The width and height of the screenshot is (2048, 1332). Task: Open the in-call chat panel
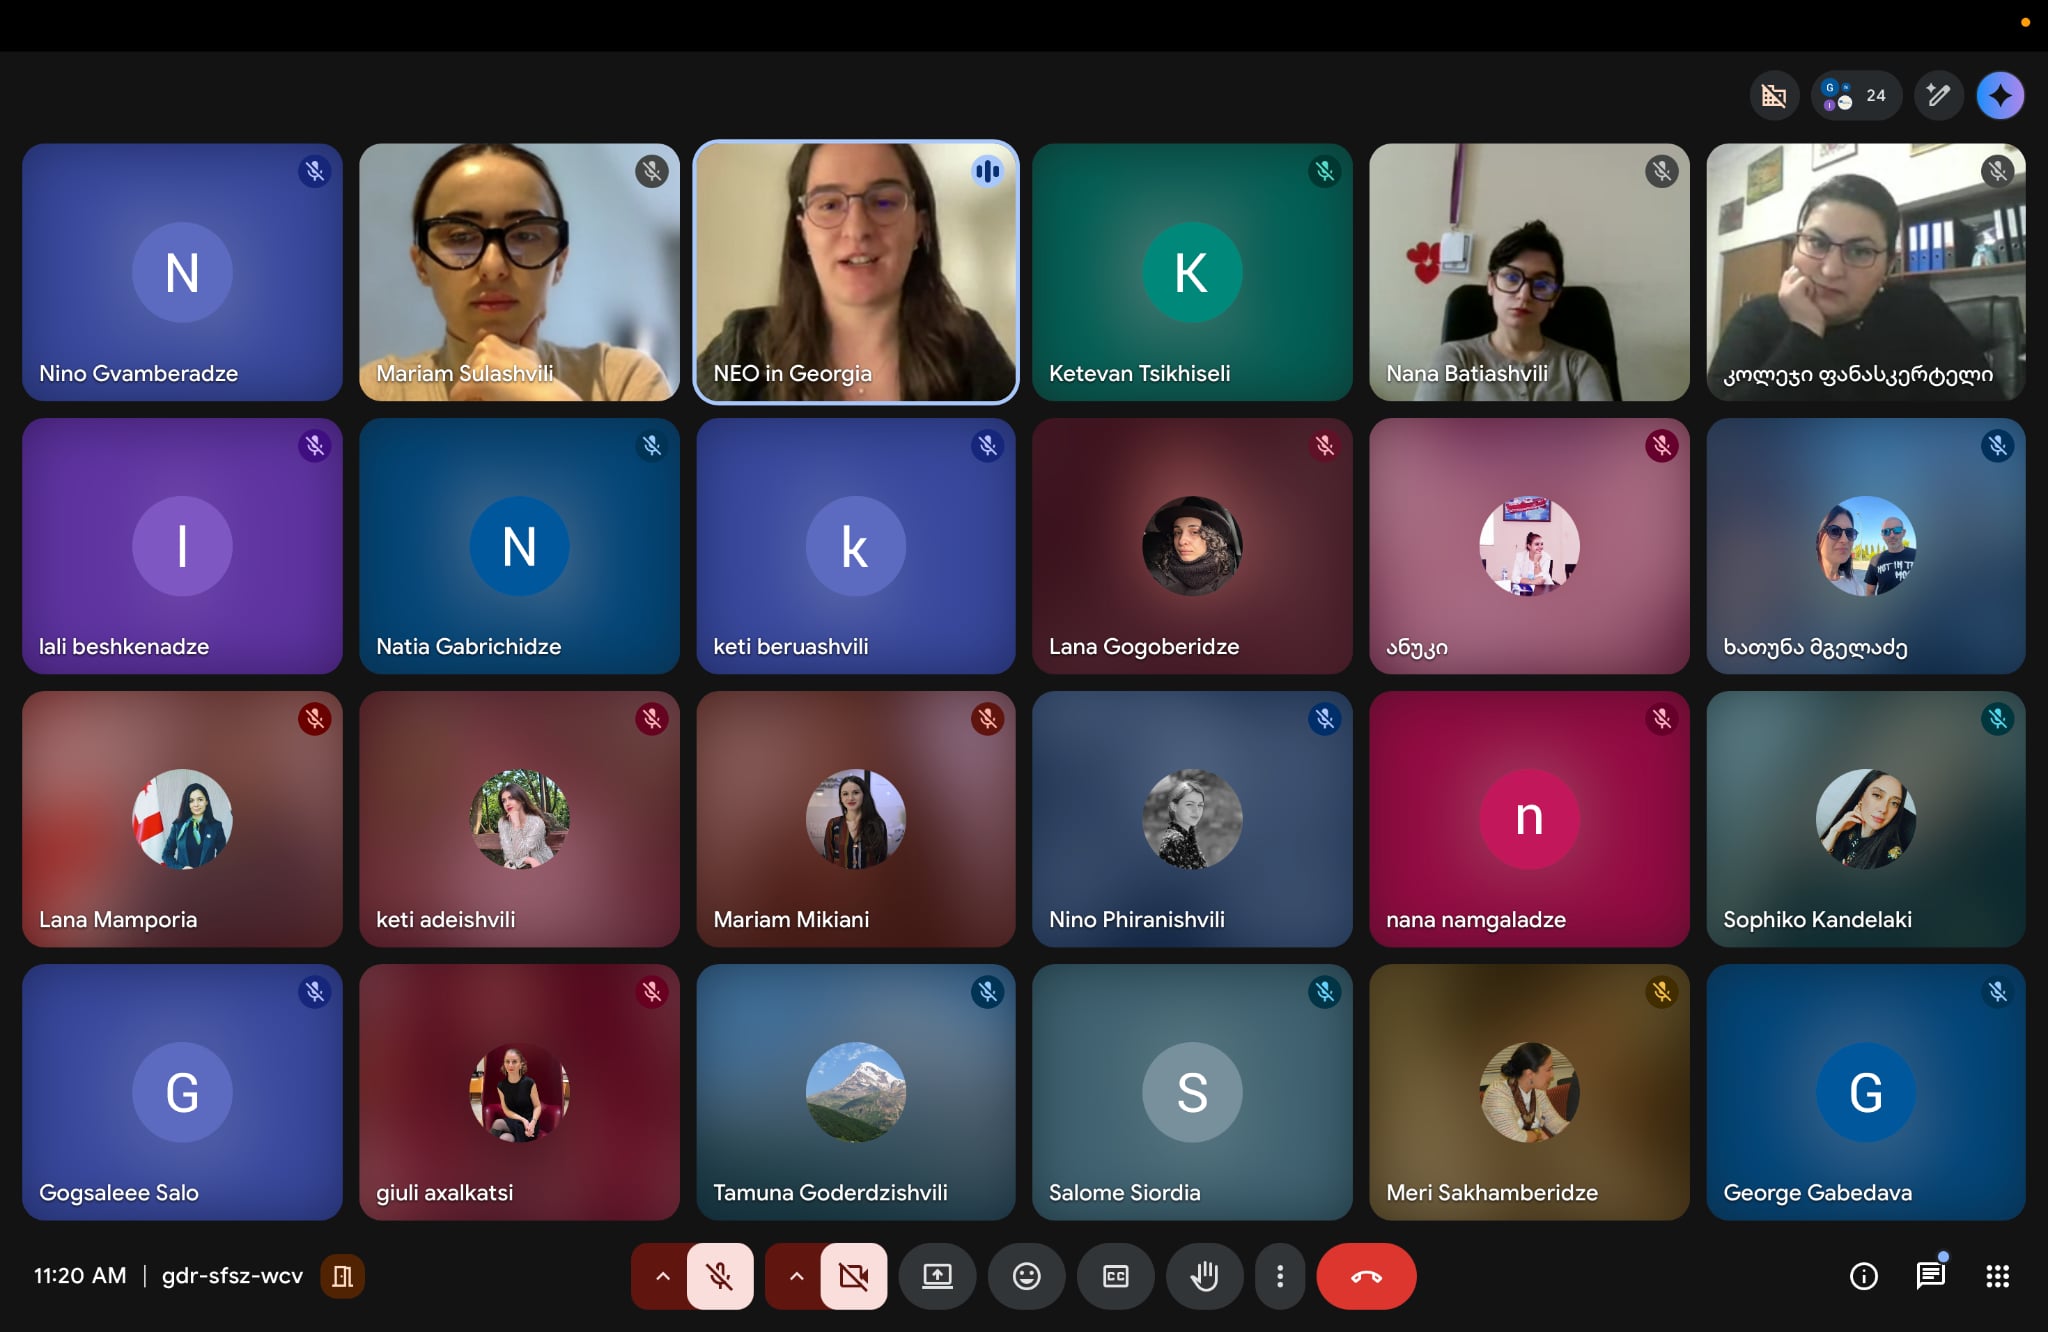pos(1930,1276)
